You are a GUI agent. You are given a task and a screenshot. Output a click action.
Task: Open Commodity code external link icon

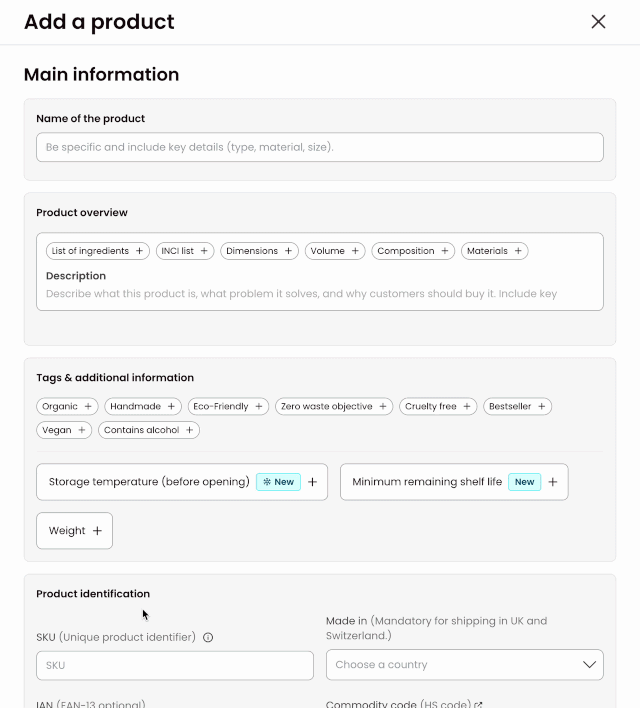pos(479,704)
